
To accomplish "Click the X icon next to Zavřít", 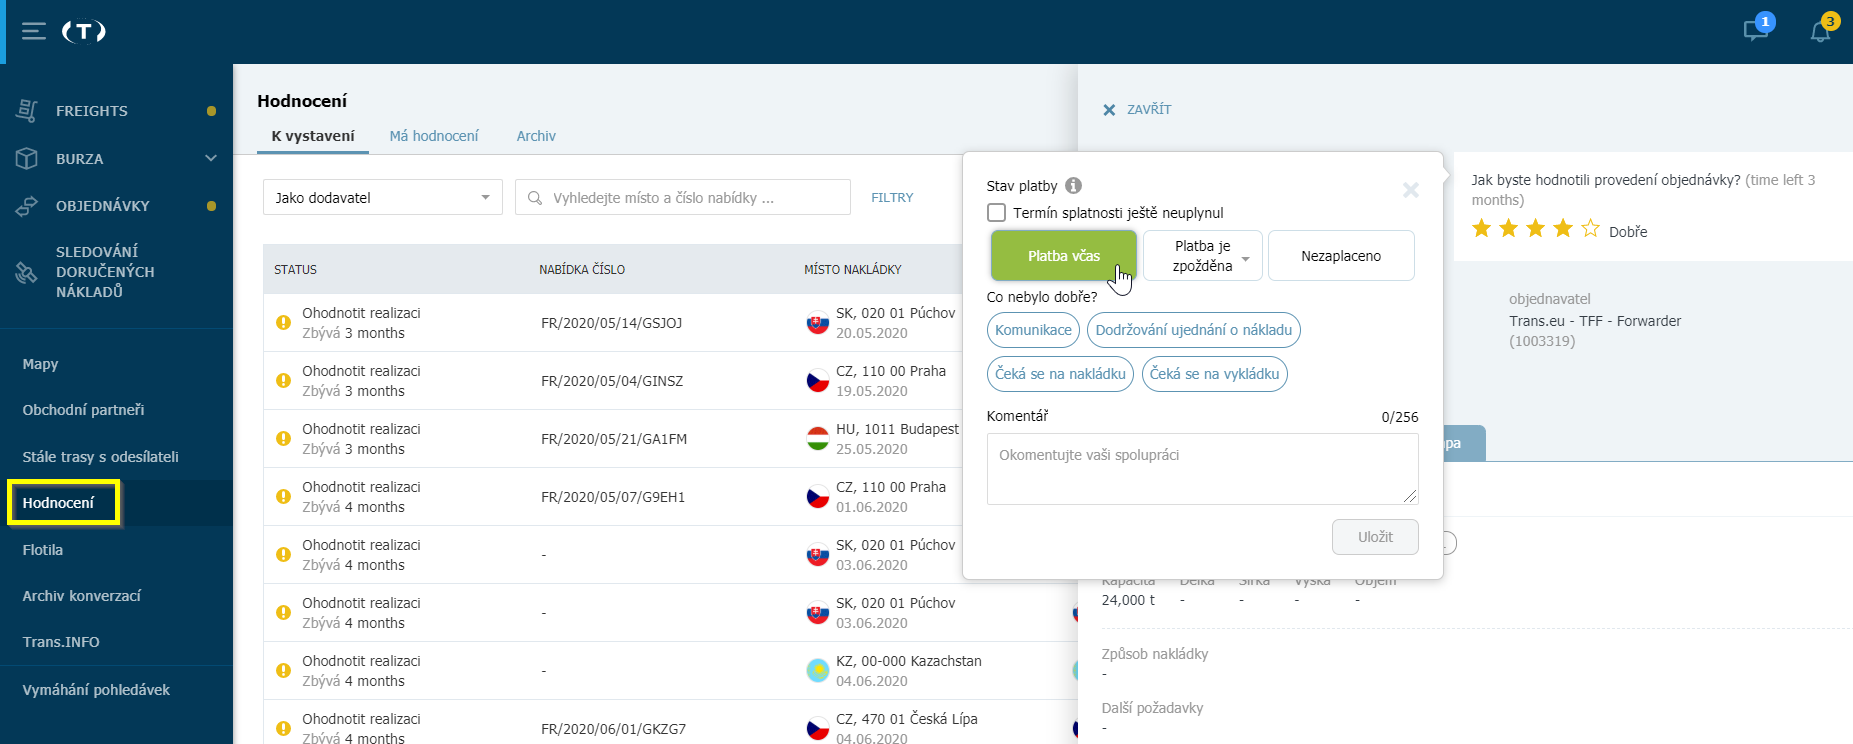I will [1109, 110].
